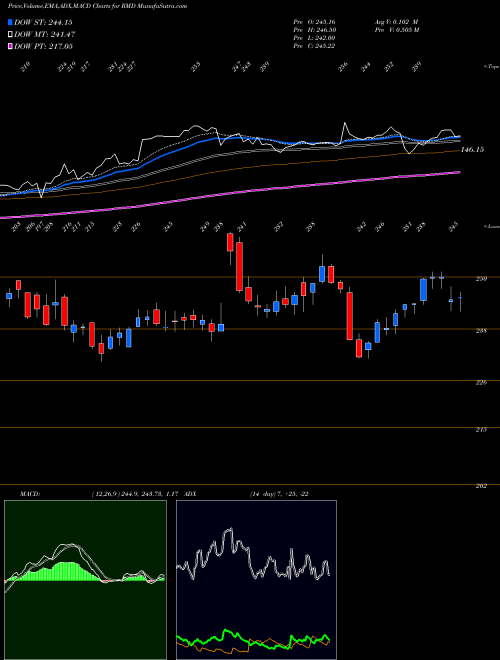Click the 'Avg V: 0.102 M' volume text

tap(396, 22)
